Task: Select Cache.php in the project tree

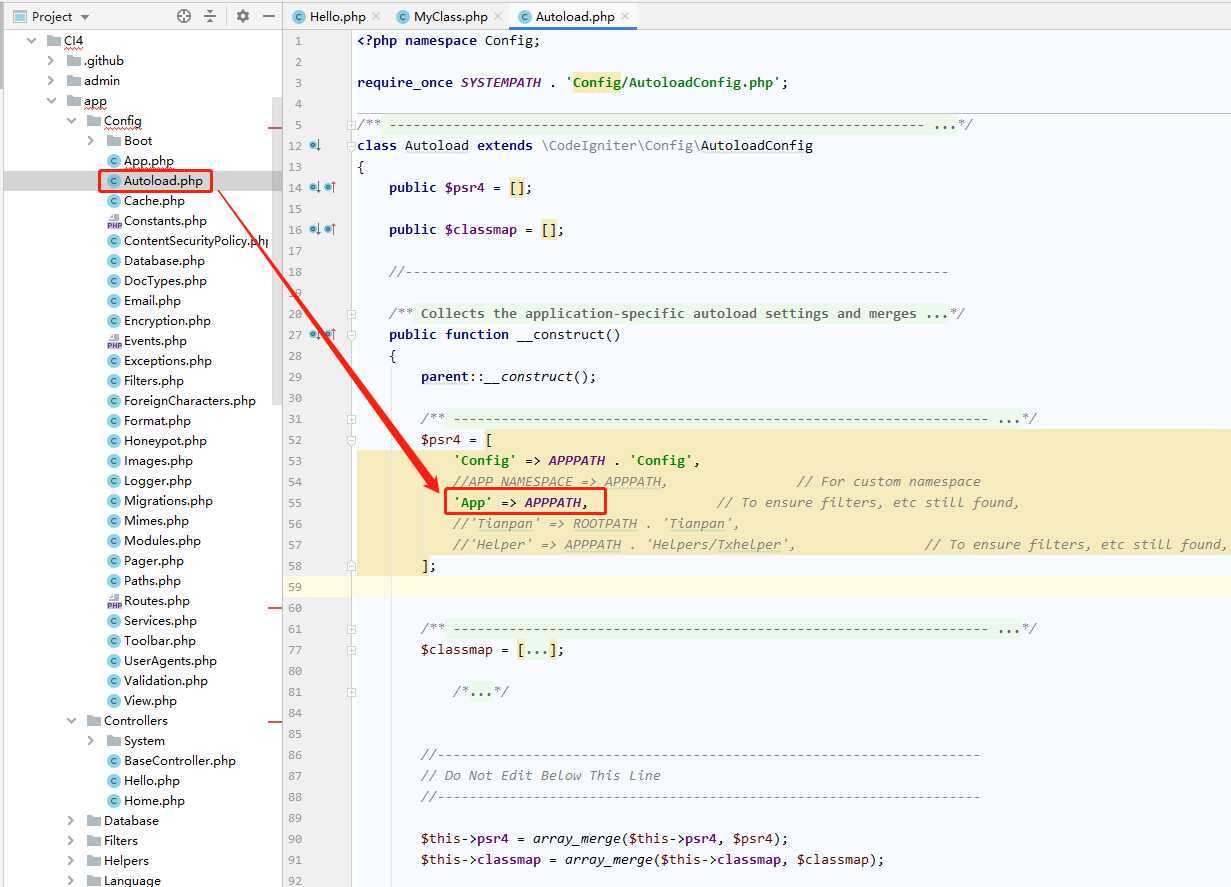Action: [x=154, y=201]
